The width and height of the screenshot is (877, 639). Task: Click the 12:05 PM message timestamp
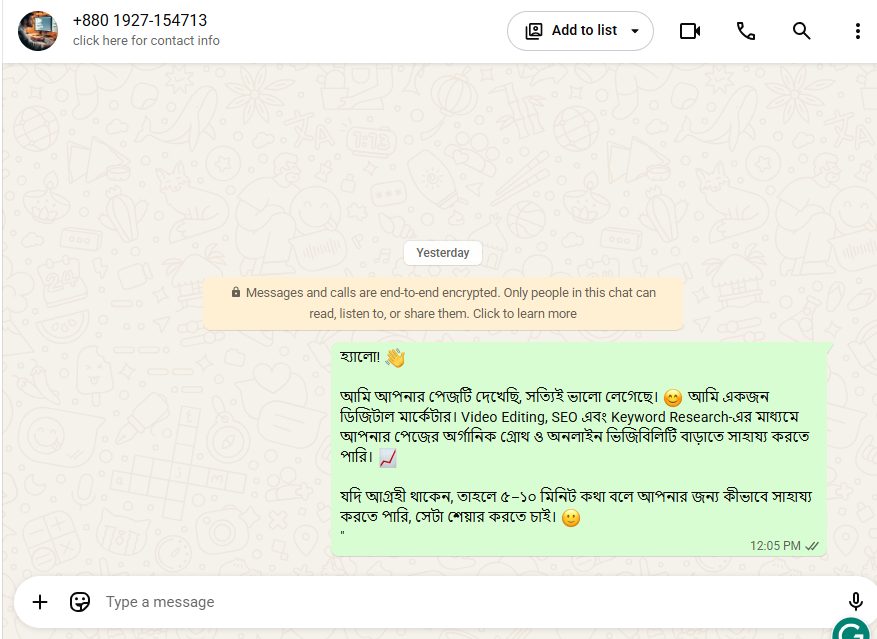tap(775, 546)
